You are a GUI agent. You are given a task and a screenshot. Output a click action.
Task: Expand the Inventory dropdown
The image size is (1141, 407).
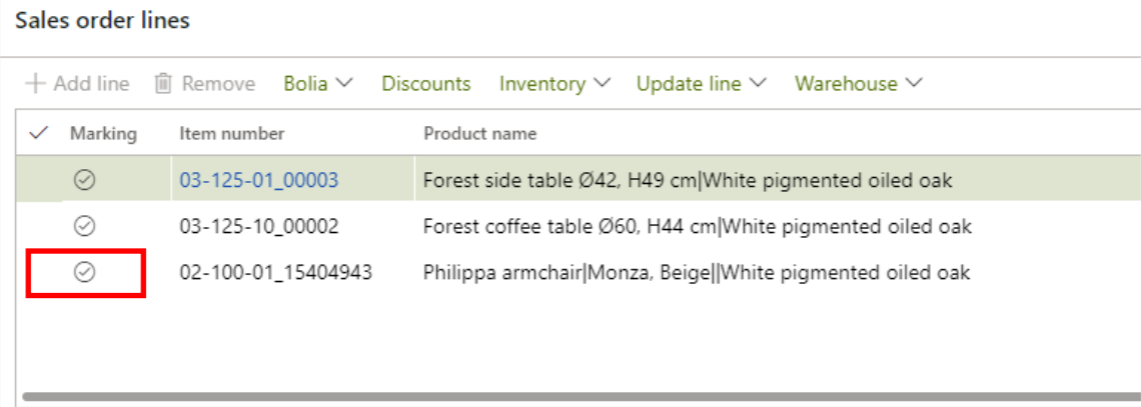point(555,84)
